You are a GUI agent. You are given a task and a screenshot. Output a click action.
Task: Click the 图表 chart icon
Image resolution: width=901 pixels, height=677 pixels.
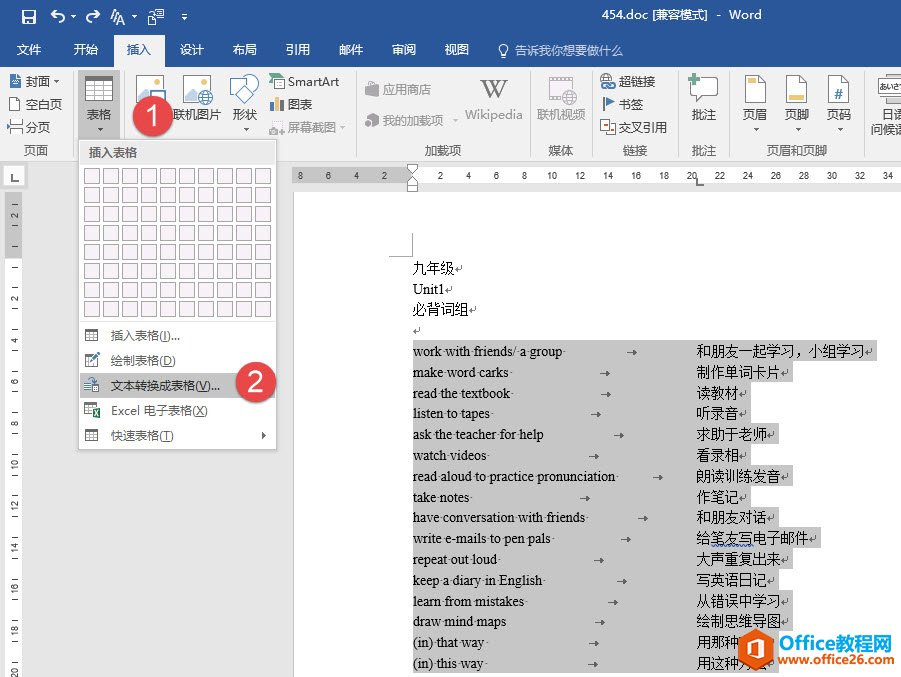pos(290,104)
